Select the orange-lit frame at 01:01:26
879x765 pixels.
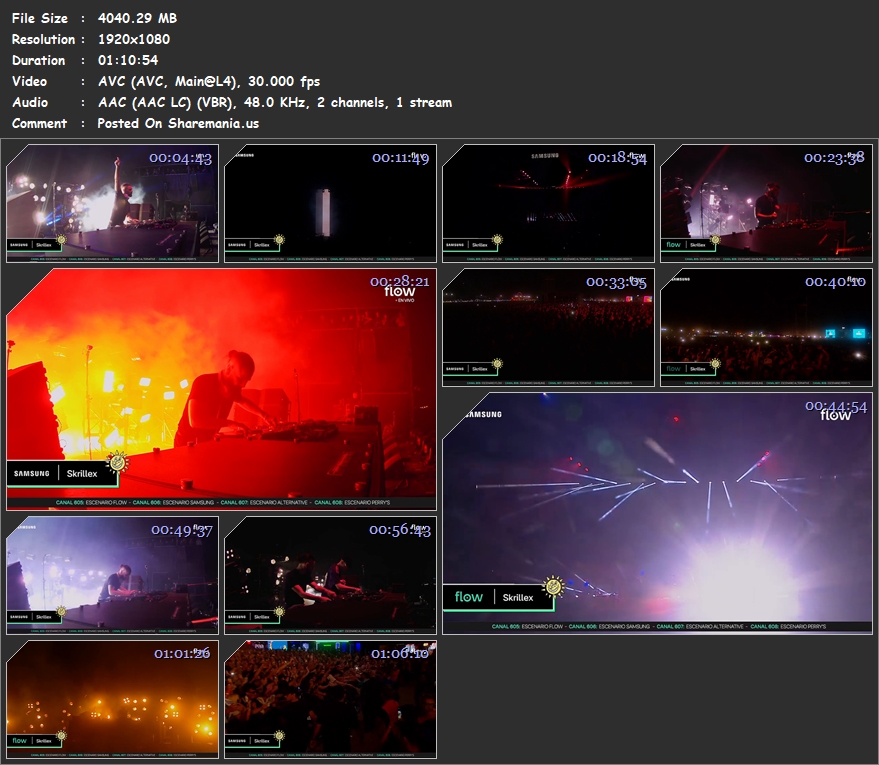point(112,699)
